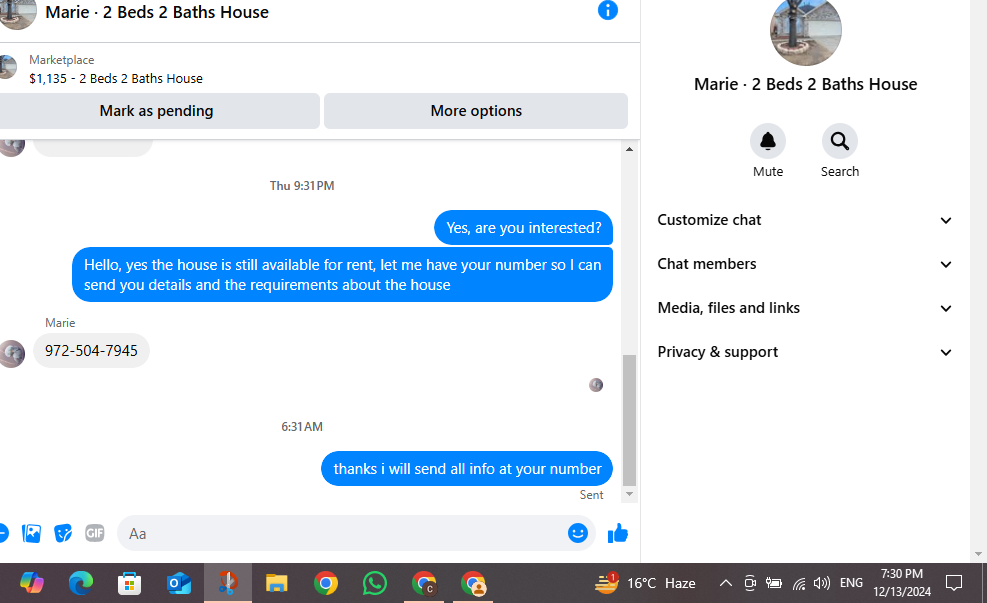Expand Privacy & support section
This screenshot has height=603, width=987.
pos(805,352)
